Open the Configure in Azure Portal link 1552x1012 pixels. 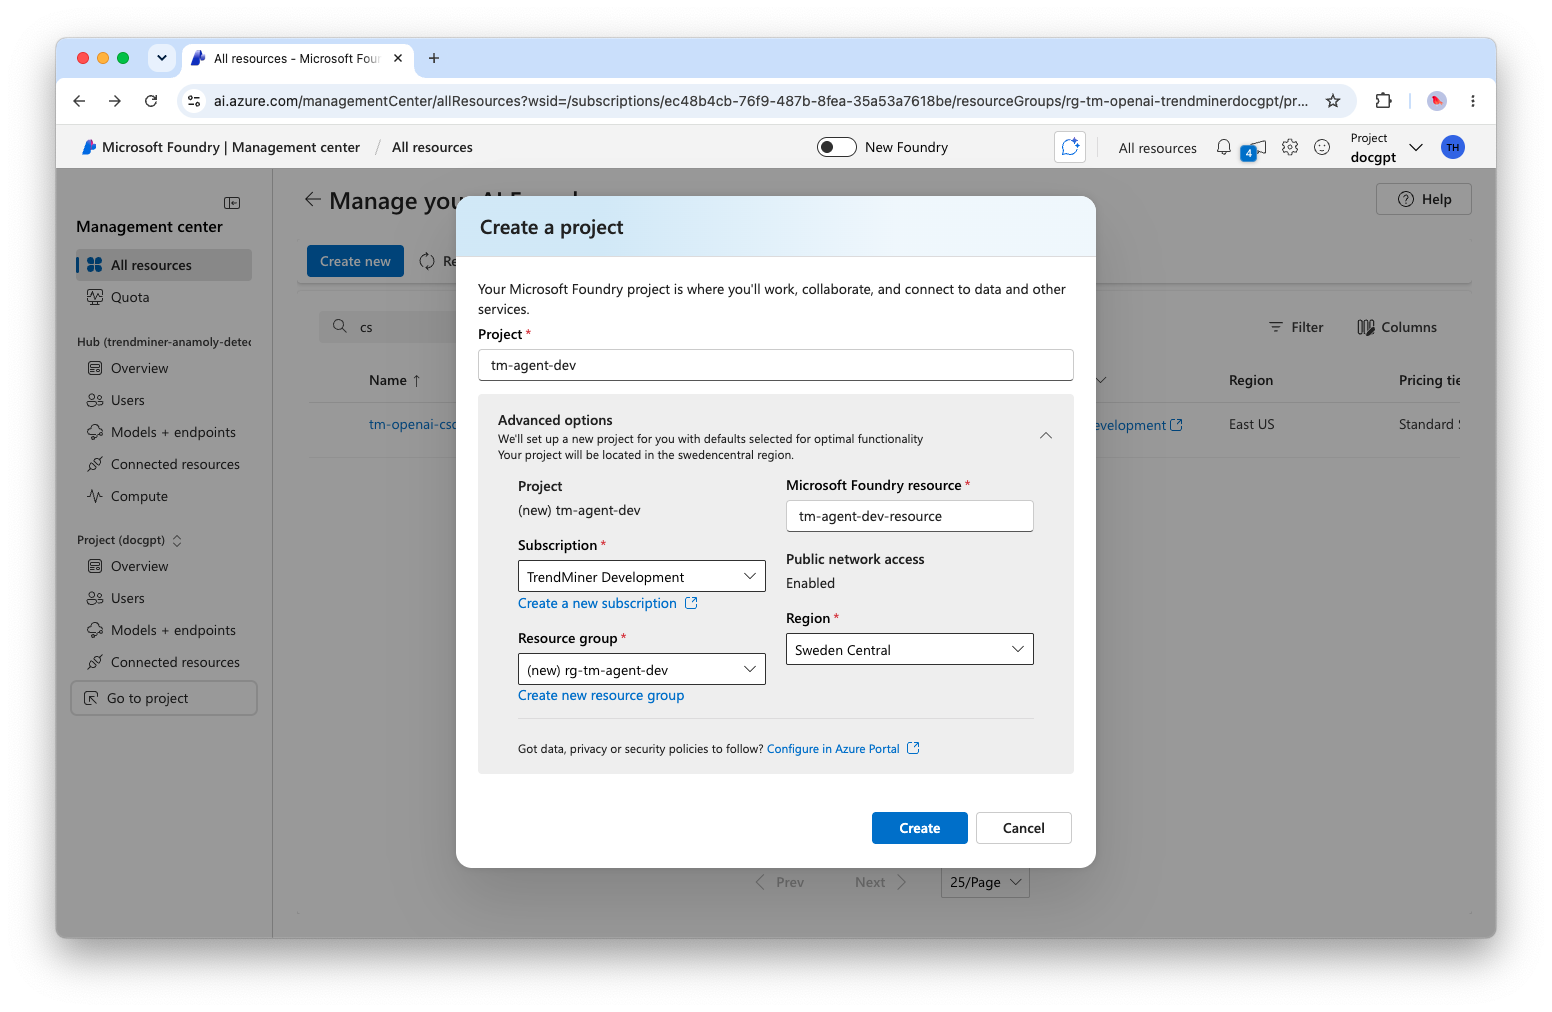click(x=843, y=749)
